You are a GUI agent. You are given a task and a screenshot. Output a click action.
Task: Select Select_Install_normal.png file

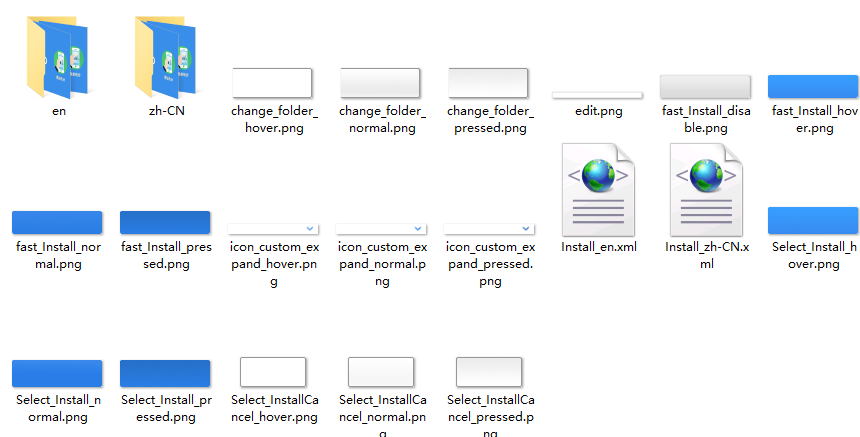click(x=57, y=374)
